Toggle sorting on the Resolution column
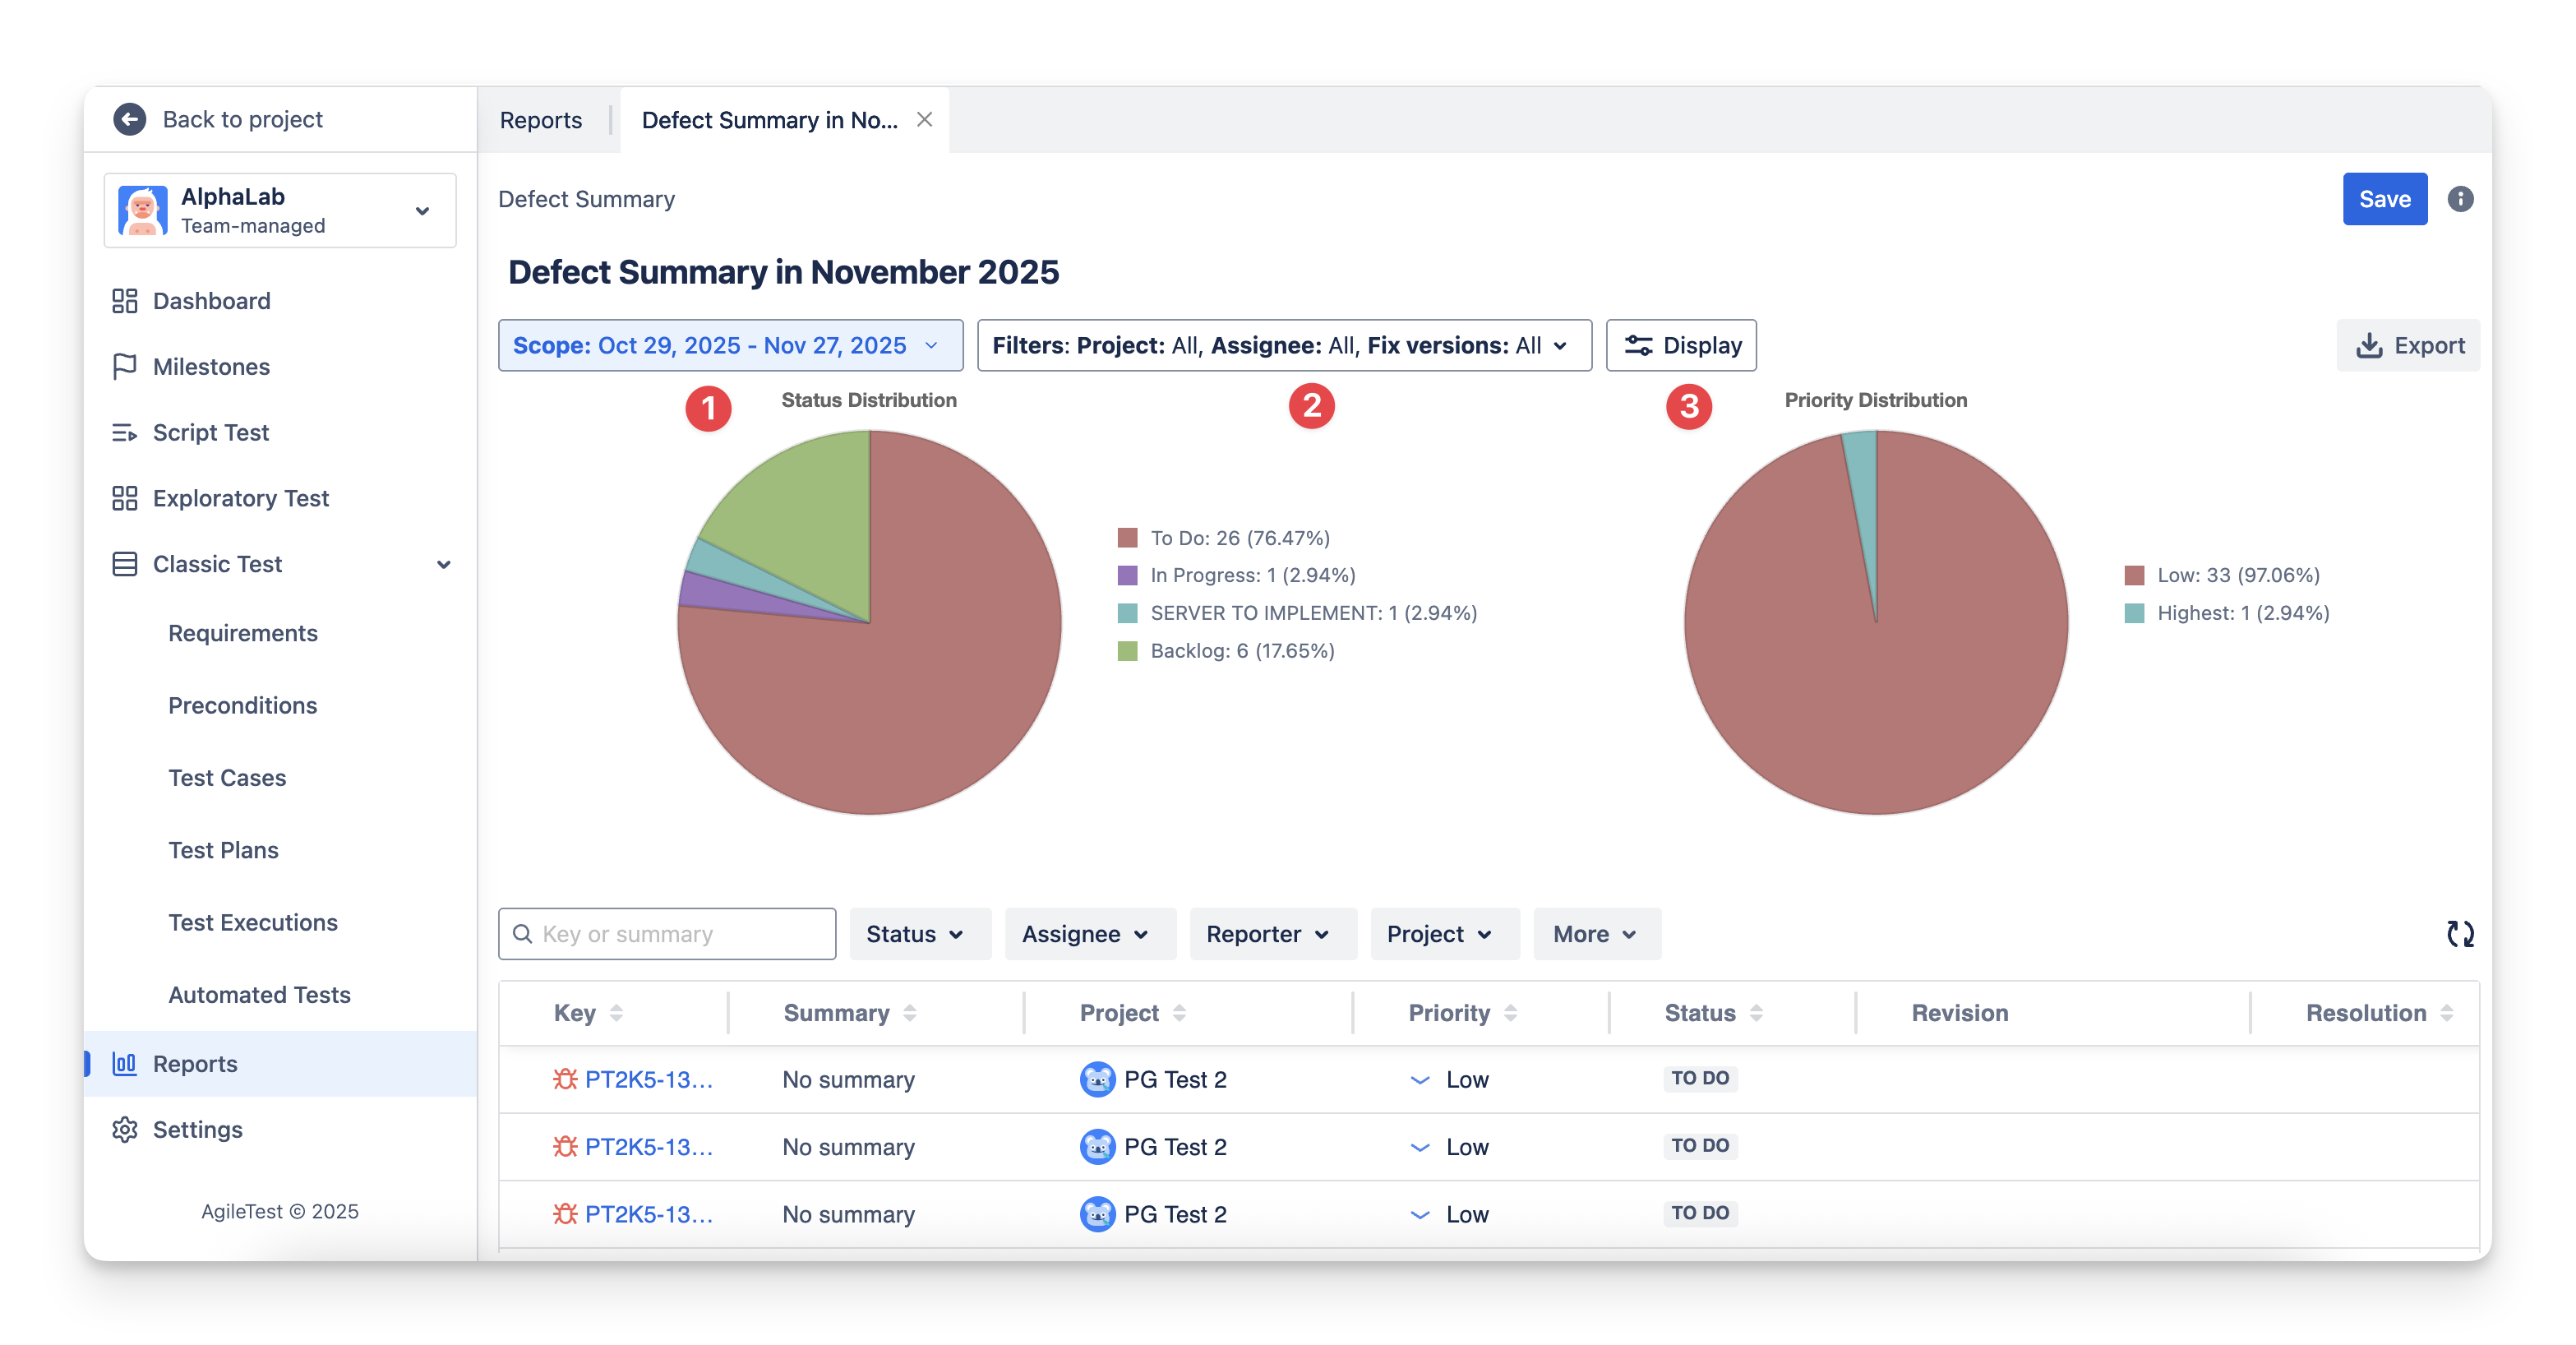This screenshot has width=2576, height=1345. pyautogui.click(x=2446, y=1013)
